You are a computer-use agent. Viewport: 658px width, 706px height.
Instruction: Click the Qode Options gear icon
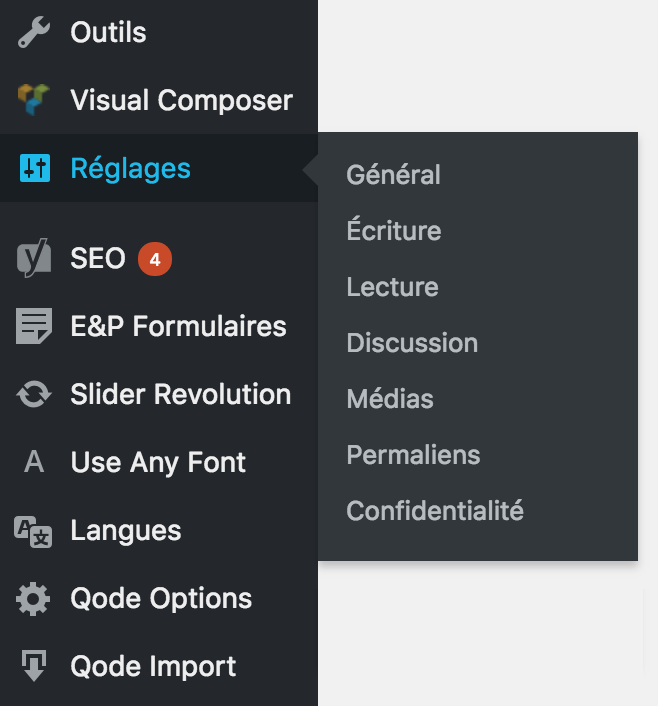click(x=34, y=599)
